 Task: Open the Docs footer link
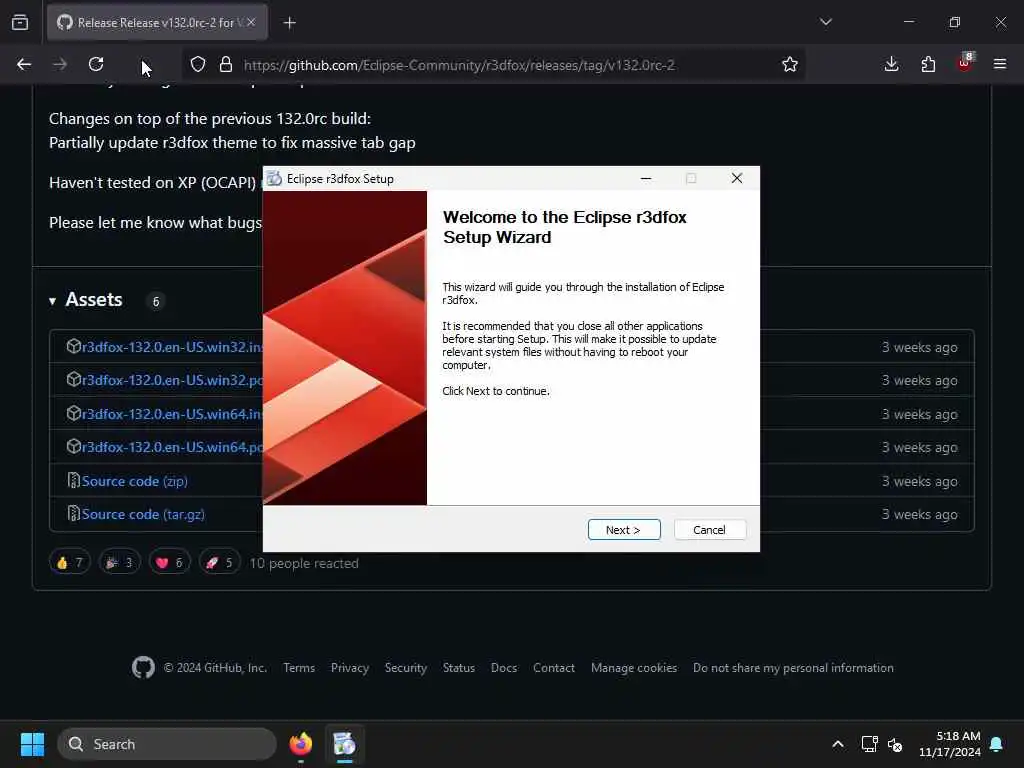(504, 668)
